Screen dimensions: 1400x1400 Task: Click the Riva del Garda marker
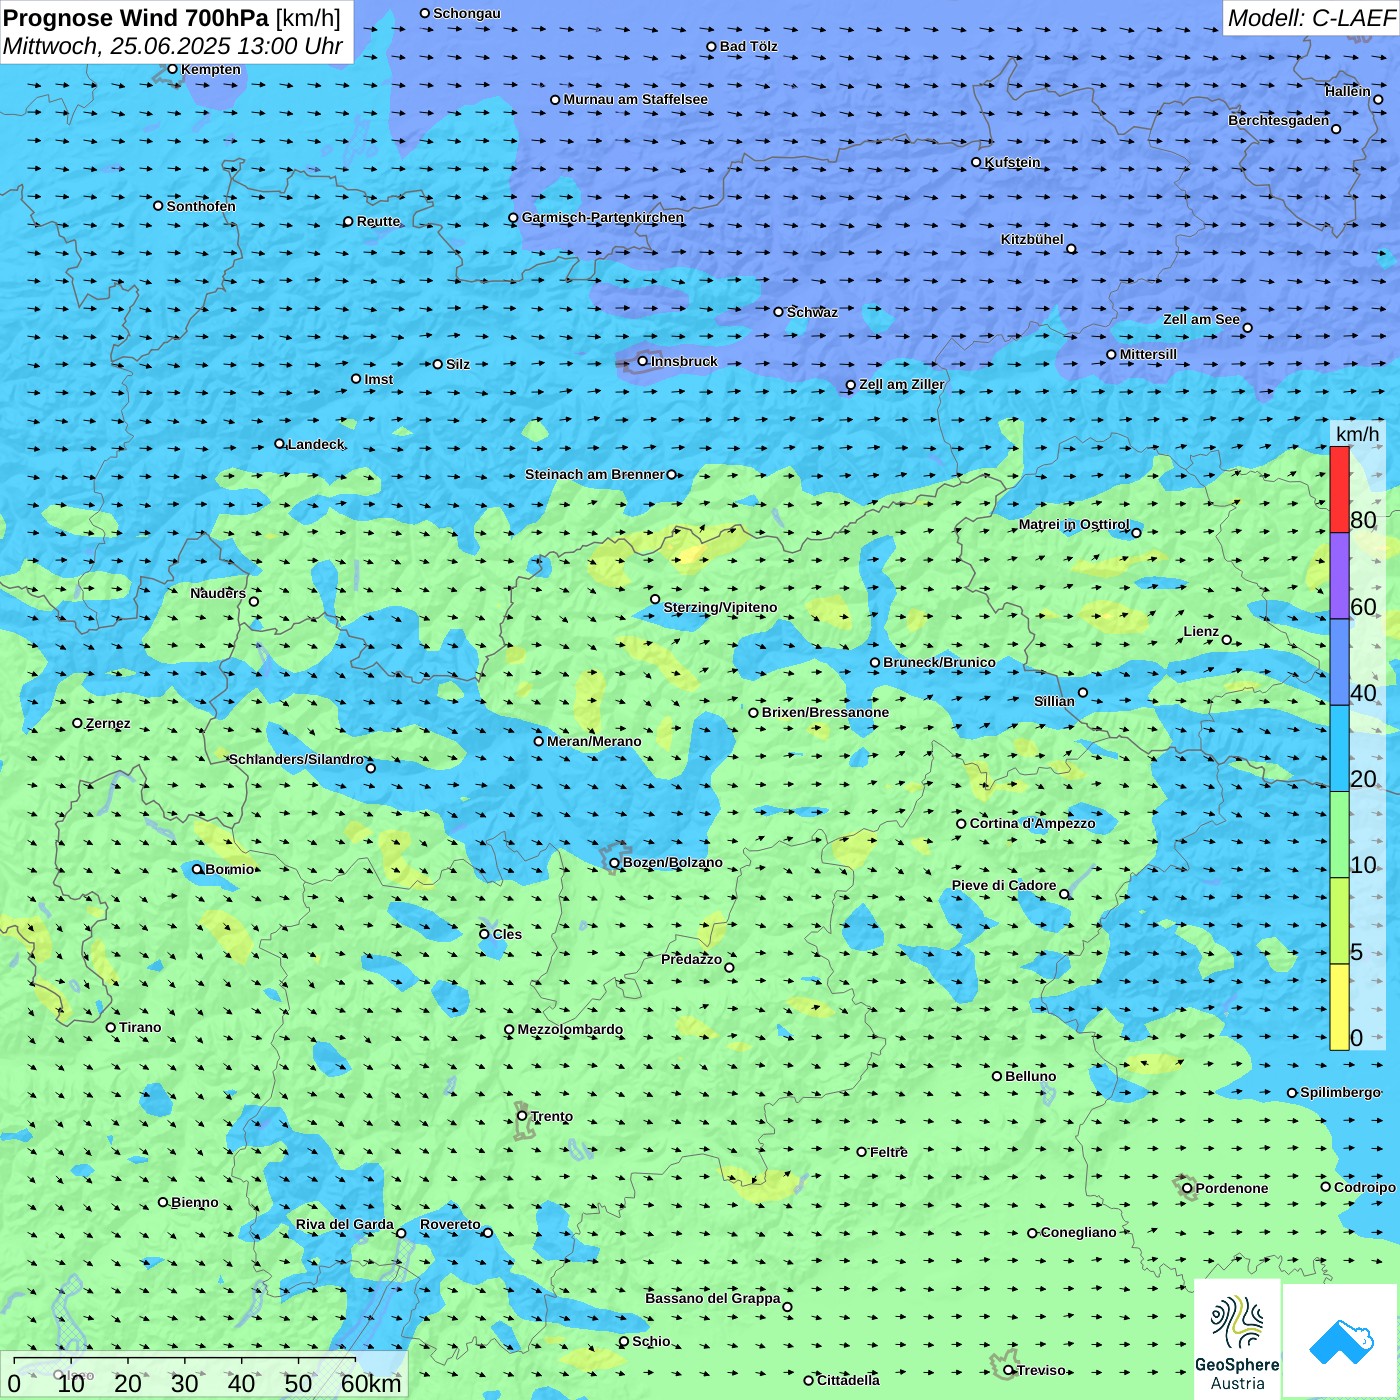[401, 1233]
